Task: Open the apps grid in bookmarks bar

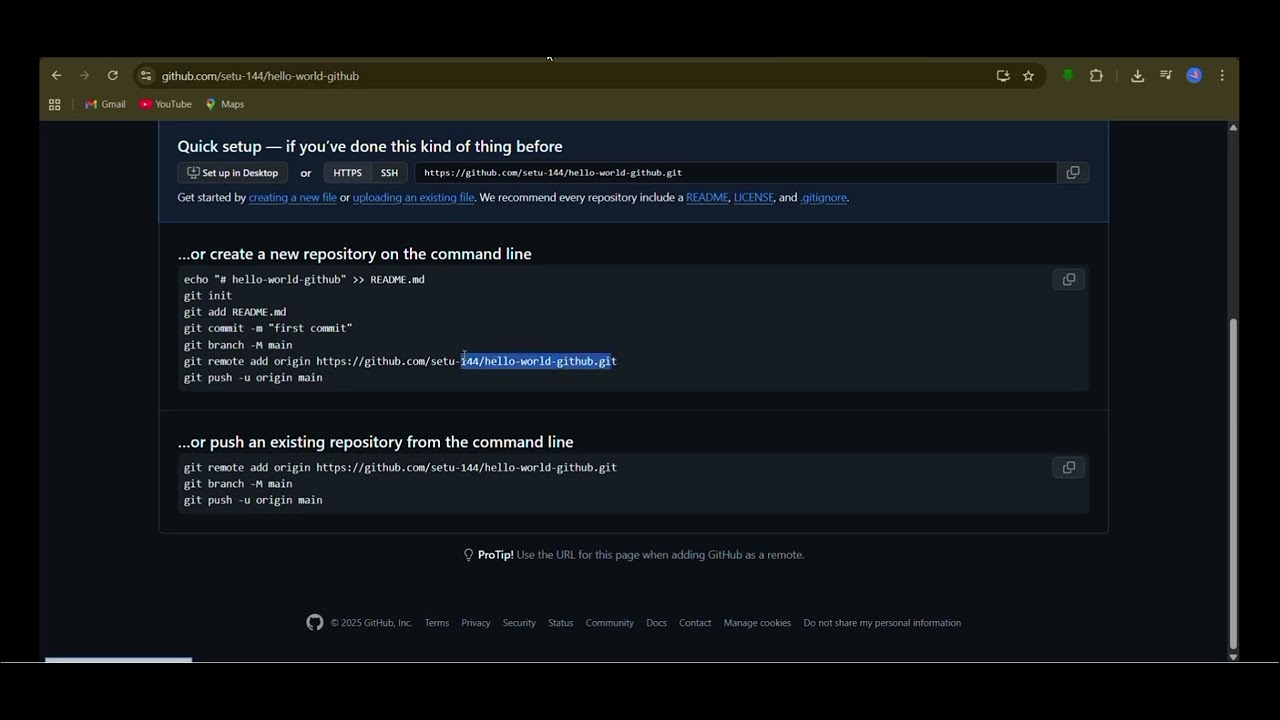Action: click(55, 104)
